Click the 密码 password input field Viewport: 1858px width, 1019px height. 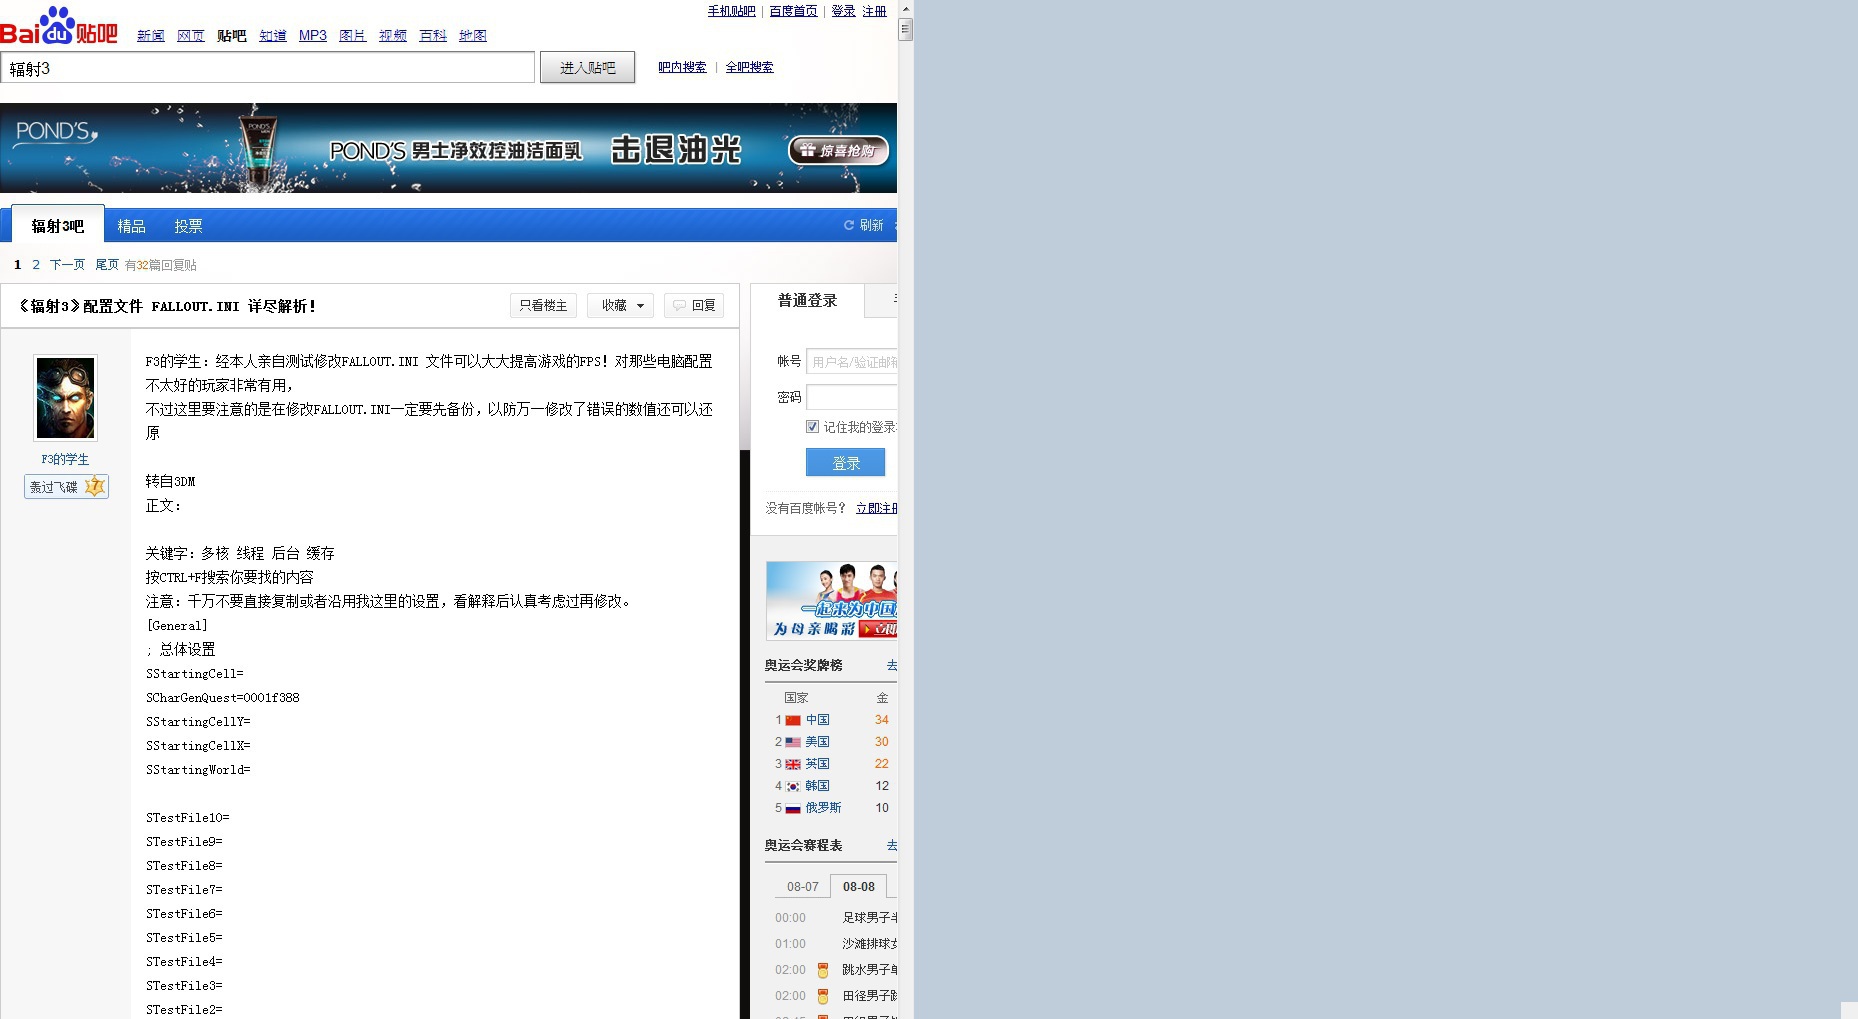(x=852, y=397)
